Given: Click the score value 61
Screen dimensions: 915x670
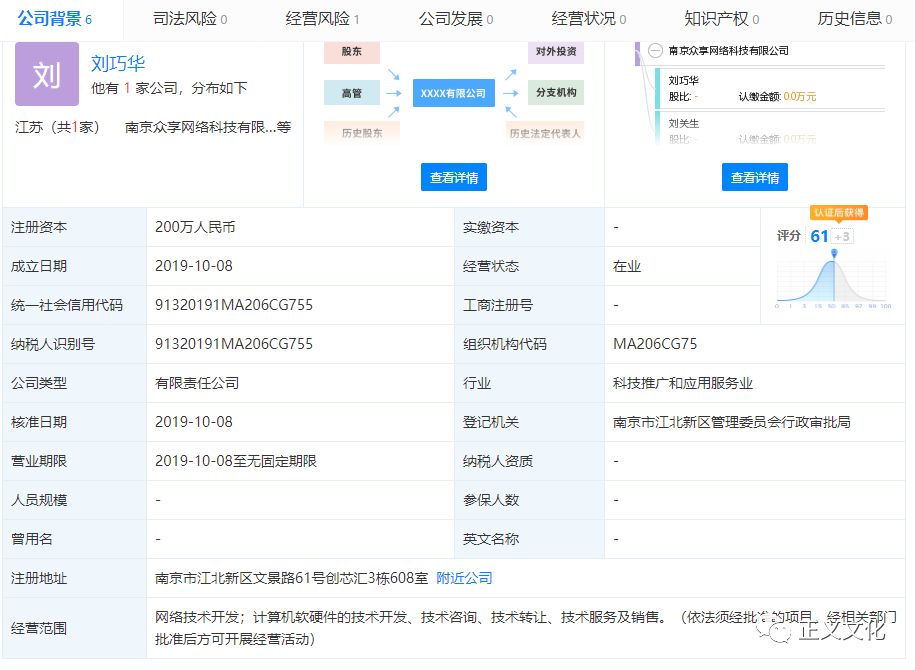Looking at the screenshot, I should tap(819, 236).
